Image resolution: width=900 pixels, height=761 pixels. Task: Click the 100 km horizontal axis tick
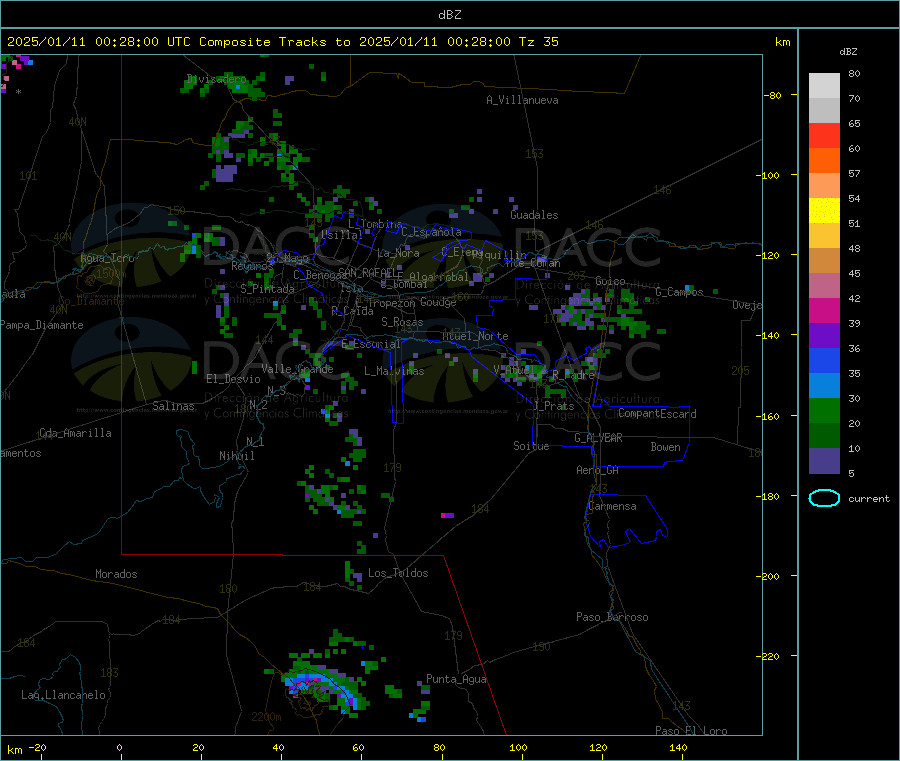pos(518,748)
